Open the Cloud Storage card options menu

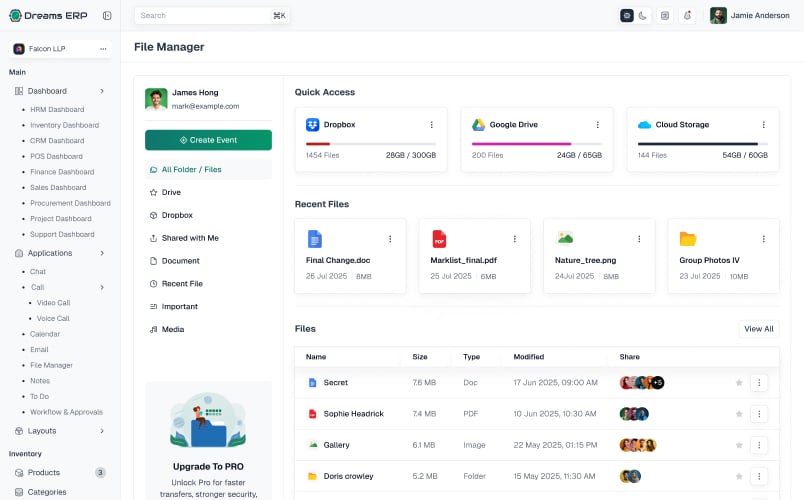point(763,125)
